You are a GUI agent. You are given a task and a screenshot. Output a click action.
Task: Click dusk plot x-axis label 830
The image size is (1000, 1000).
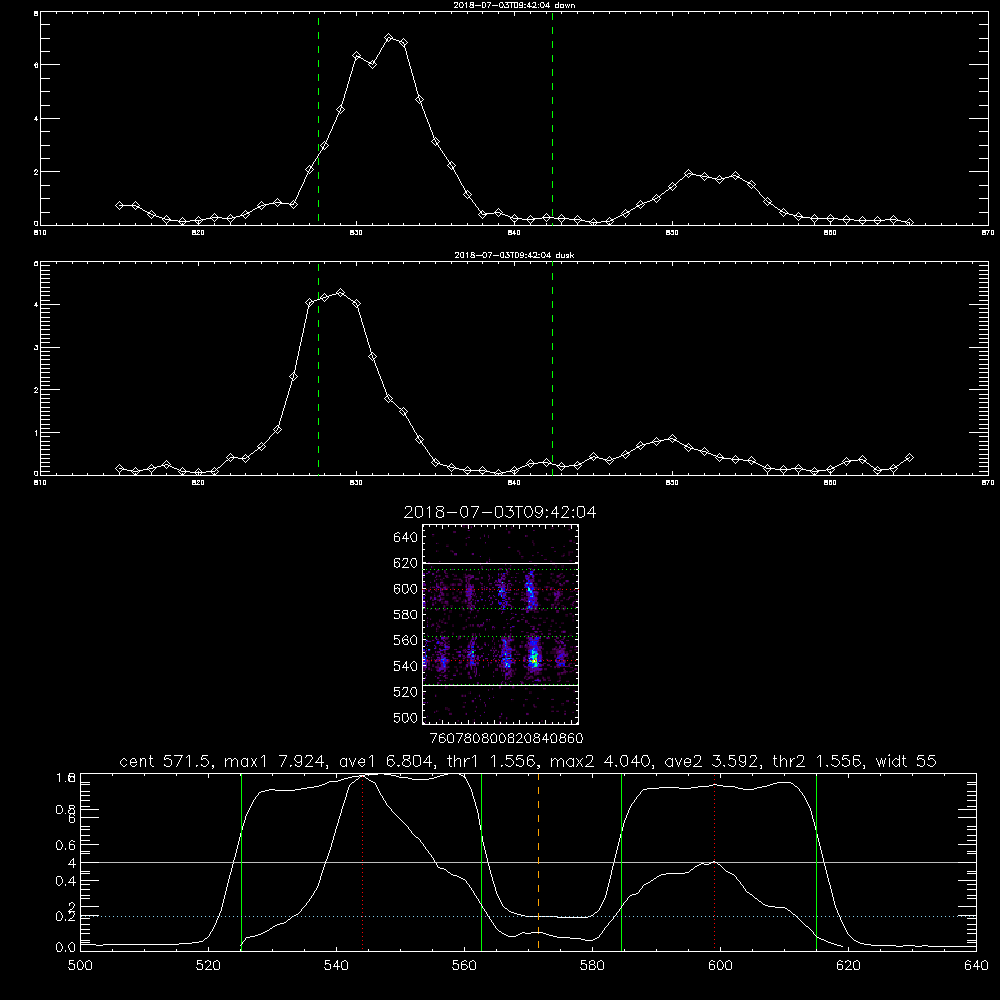[x=356, y=483]
